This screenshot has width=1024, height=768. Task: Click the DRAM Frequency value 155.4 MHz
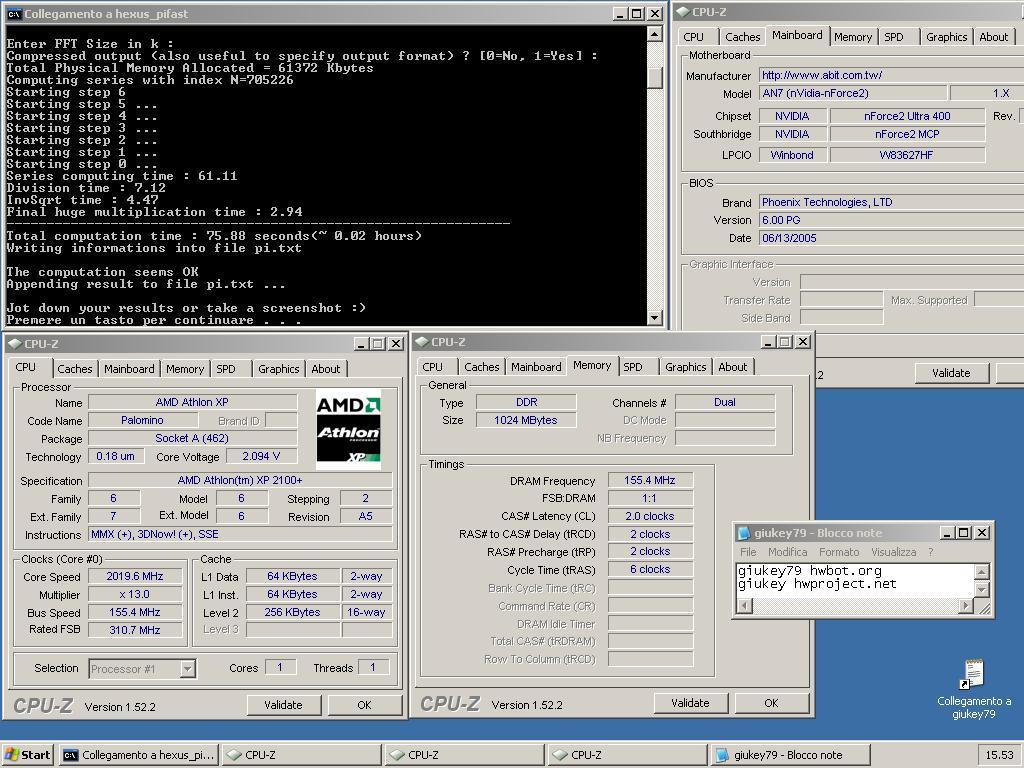coord(650,481)
